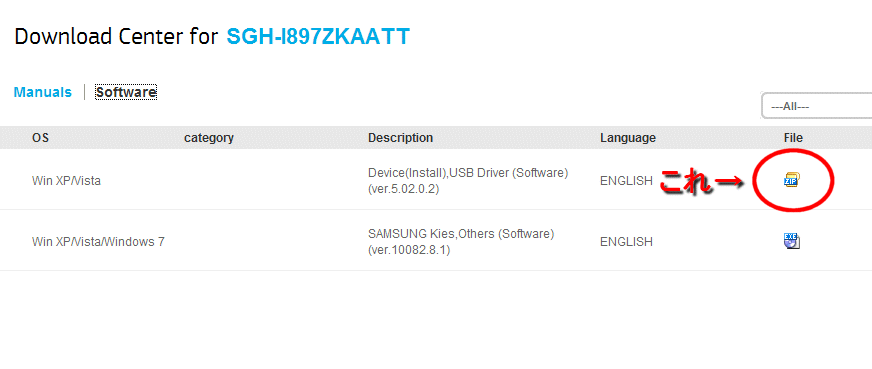This screenshot has width=872, height=369.
Task: Click the ver.10082.8.1 version text
Action: click(x=409, y=250)
